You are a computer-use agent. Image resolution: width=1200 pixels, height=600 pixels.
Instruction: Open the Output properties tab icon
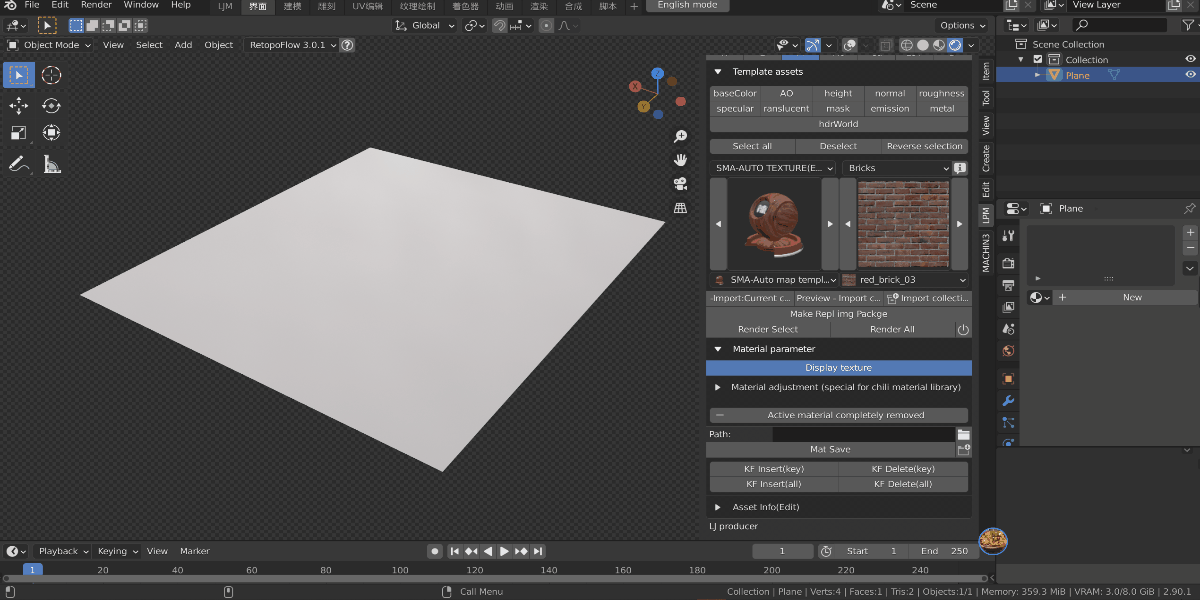point(1008,285)
